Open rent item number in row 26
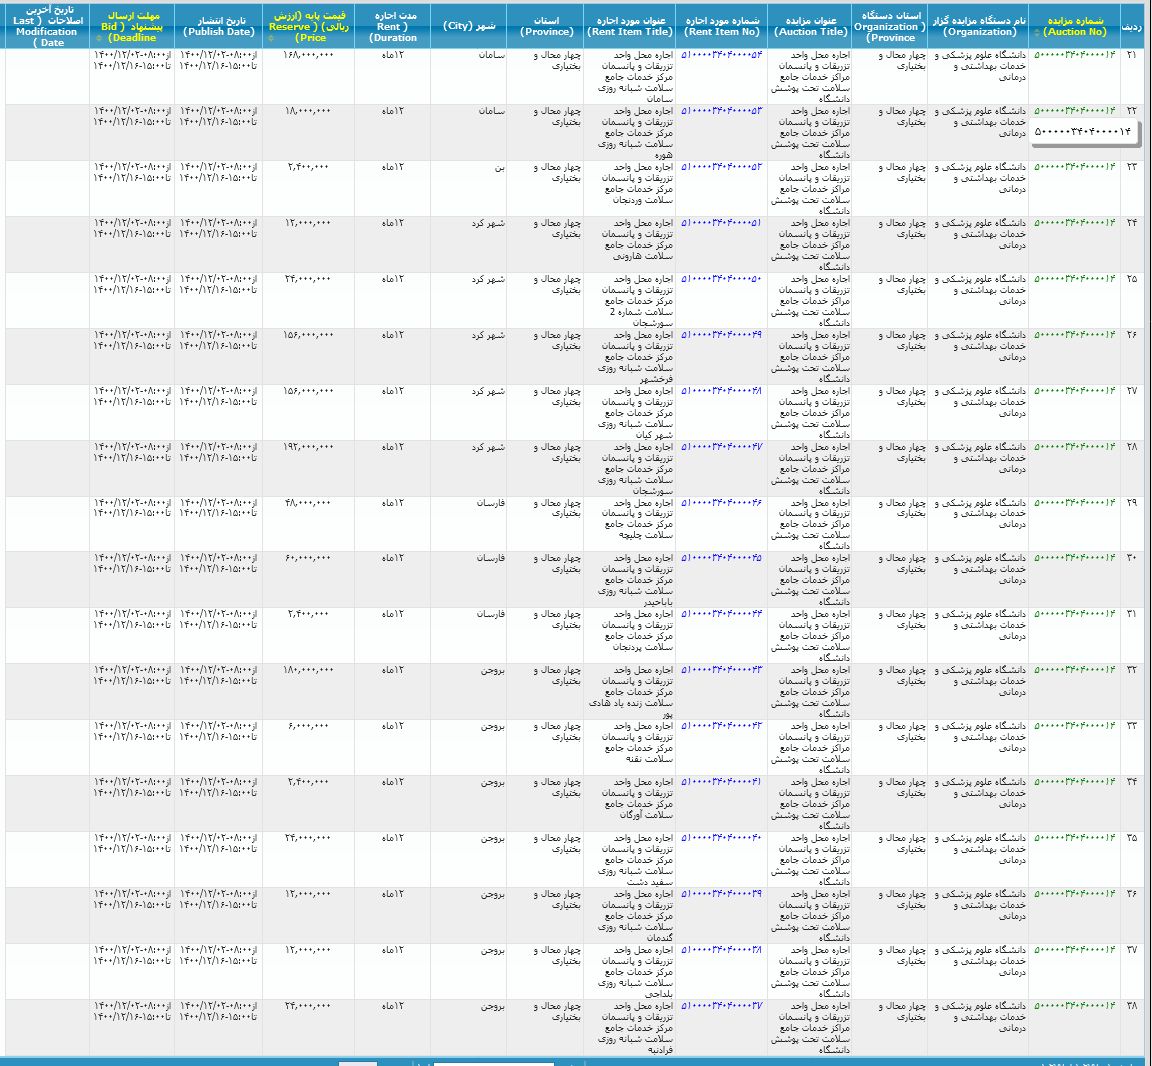The height and width of the screenshot is (1066, 1152). [x=722, y=335]
